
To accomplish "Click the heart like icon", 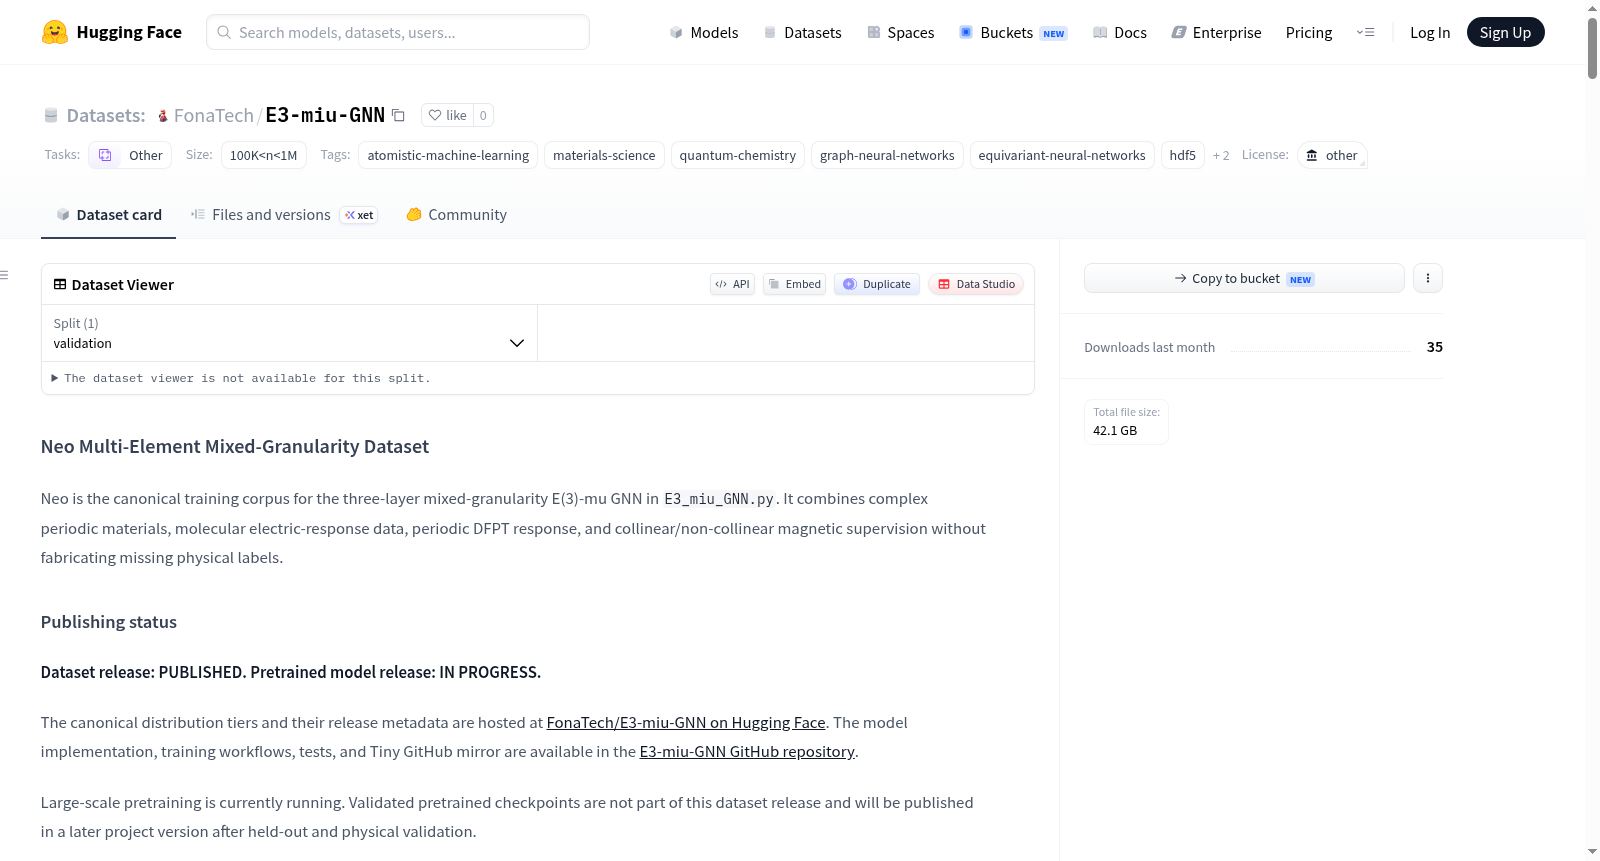I will click(x=435, y=115).
